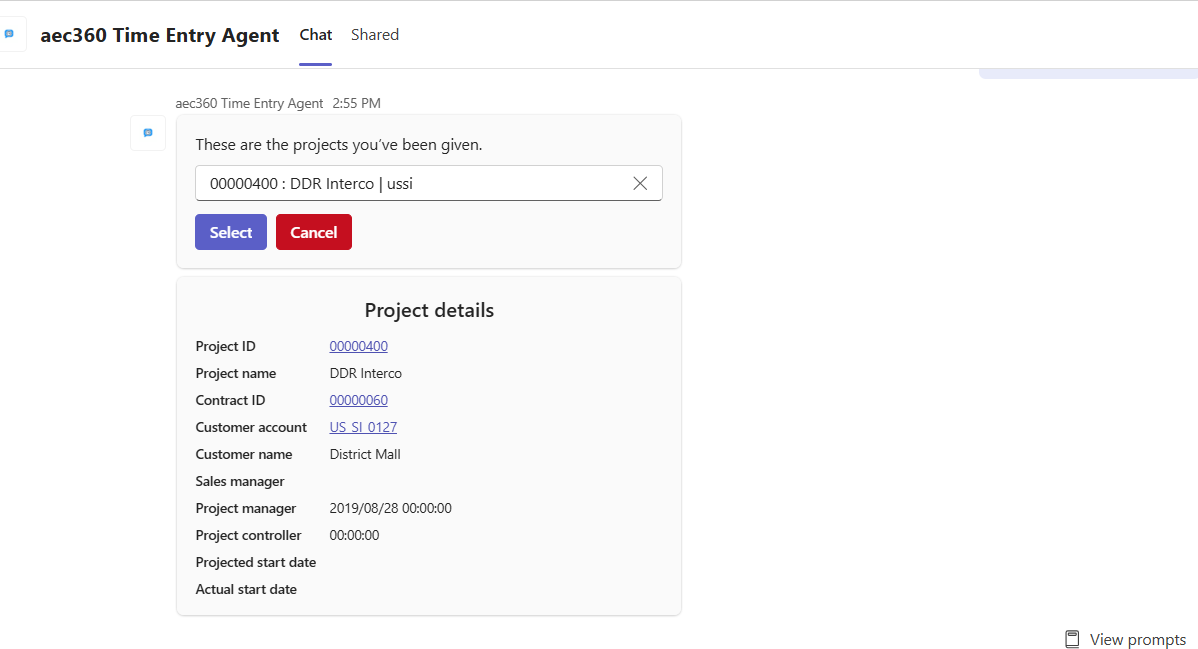
Task: Click the District Mall customer name value
Action: [365, 454]
